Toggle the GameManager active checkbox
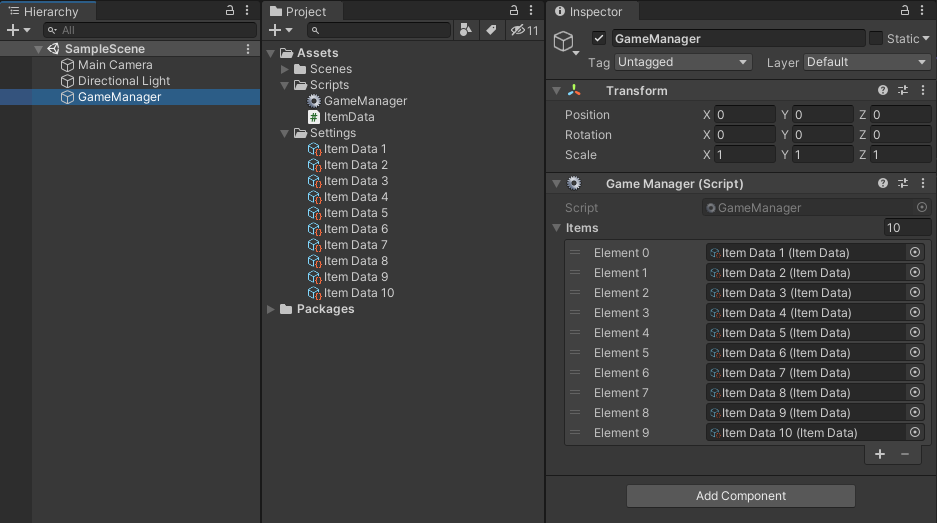937x523 pixels. click(599, 38)
